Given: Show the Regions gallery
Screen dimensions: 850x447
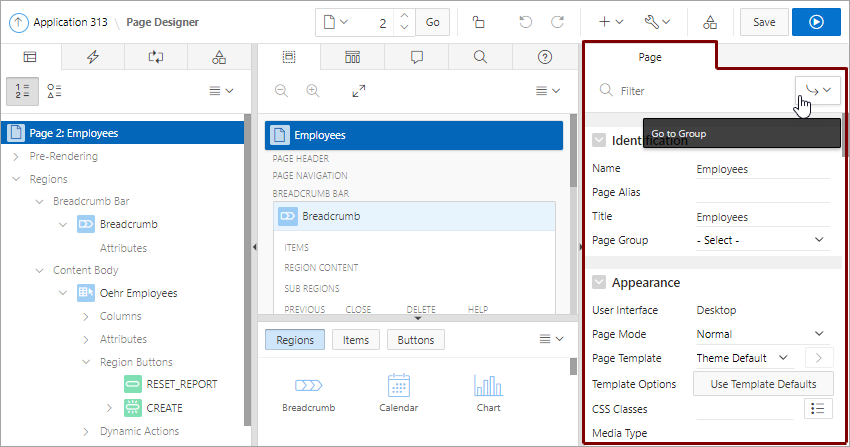Looking at the screenshot, I should point(295,340).
